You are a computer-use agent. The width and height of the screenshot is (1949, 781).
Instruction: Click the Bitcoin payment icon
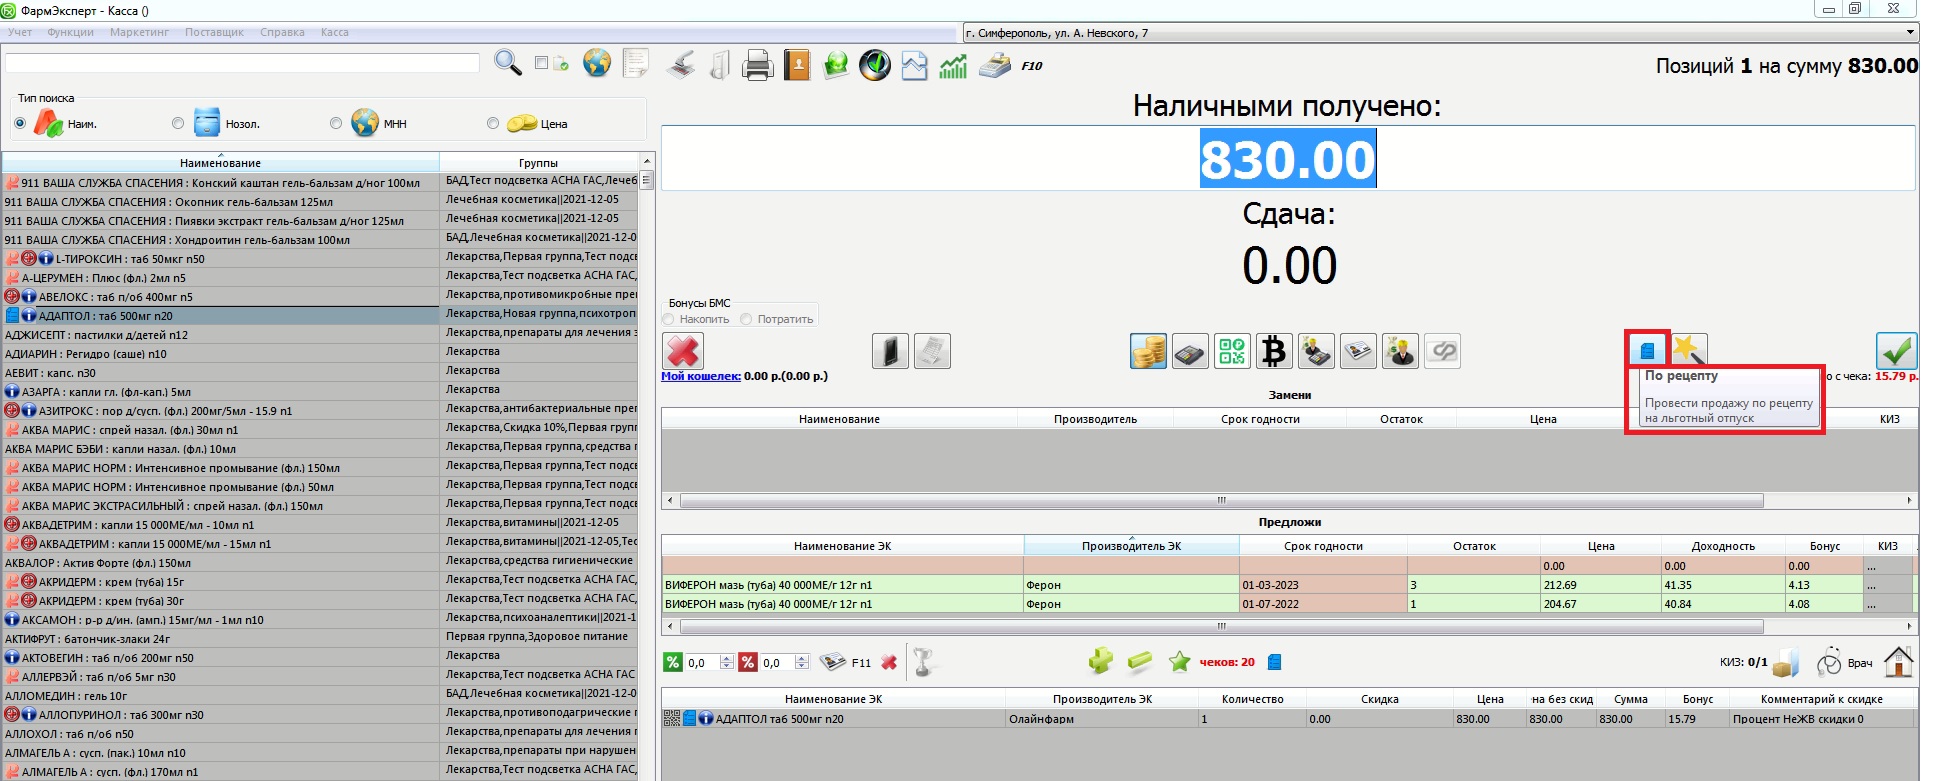pos(1274,351)
